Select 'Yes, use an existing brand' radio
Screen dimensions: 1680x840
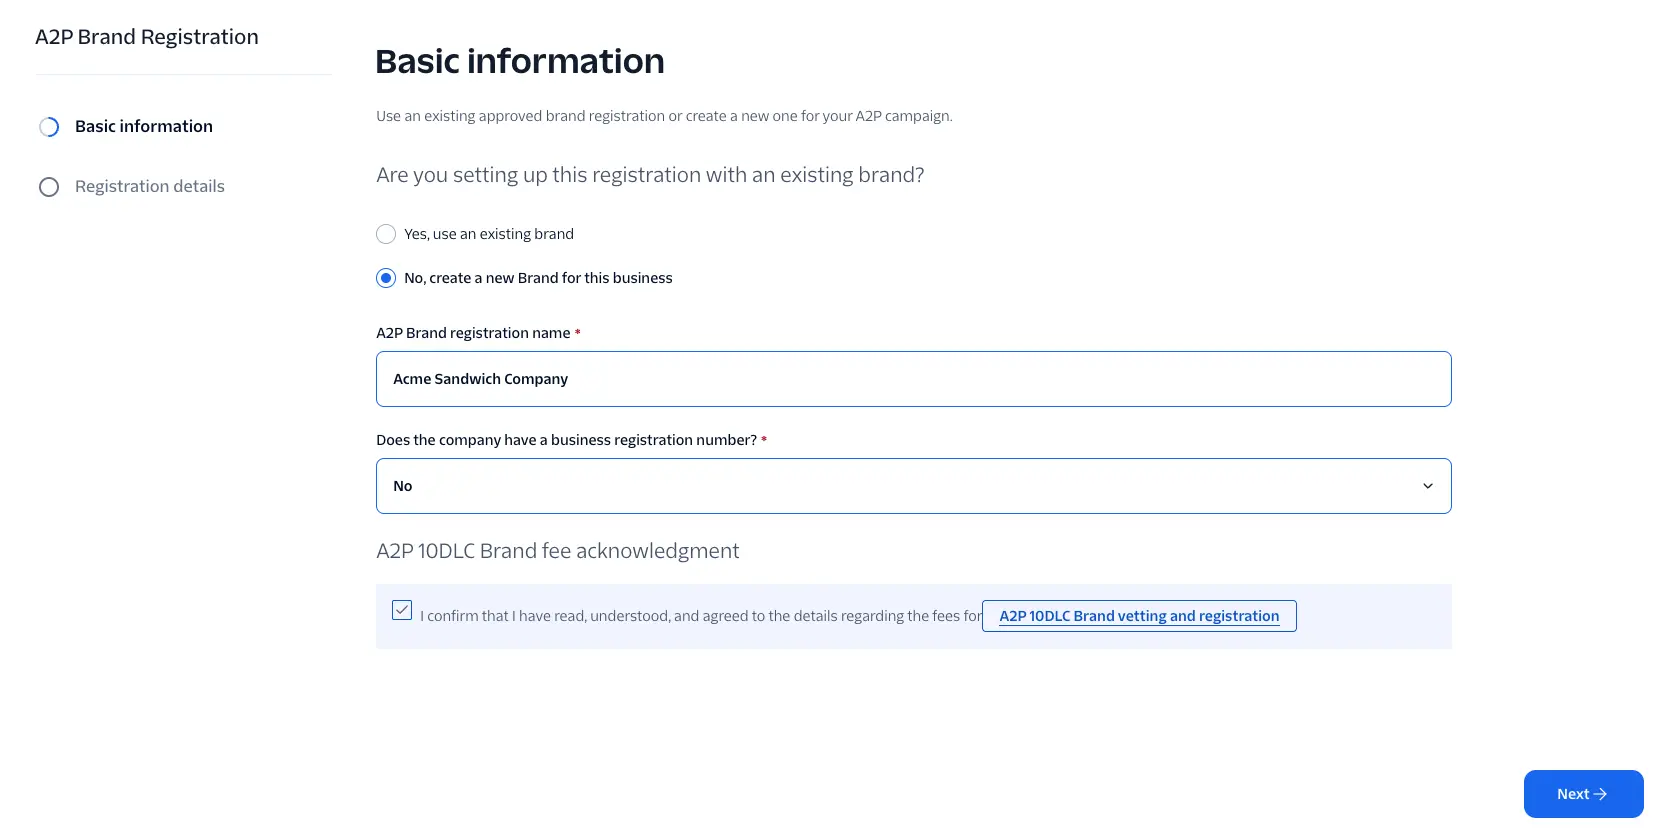386,234
